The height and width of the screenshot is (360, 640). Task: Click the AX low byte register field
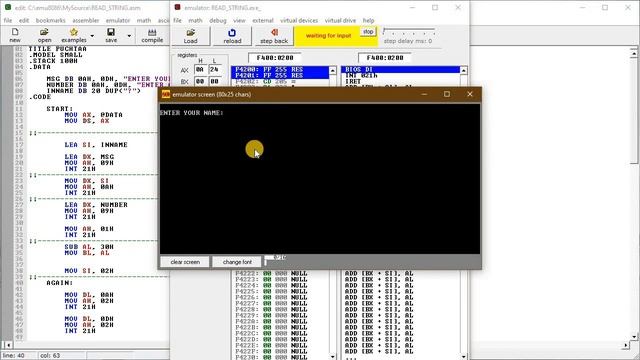(215, 69)
